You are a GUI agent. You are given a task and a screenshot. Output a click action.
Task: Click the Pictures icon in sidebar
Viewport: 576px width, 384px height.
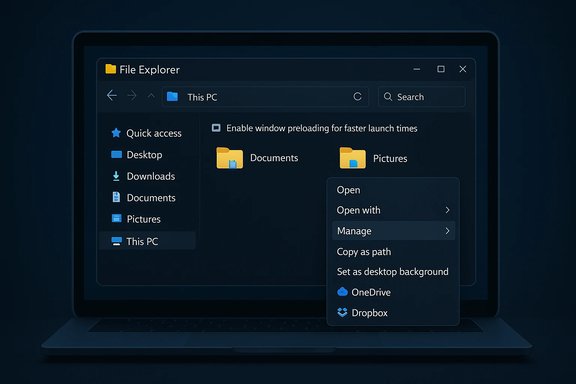point(116,219)
